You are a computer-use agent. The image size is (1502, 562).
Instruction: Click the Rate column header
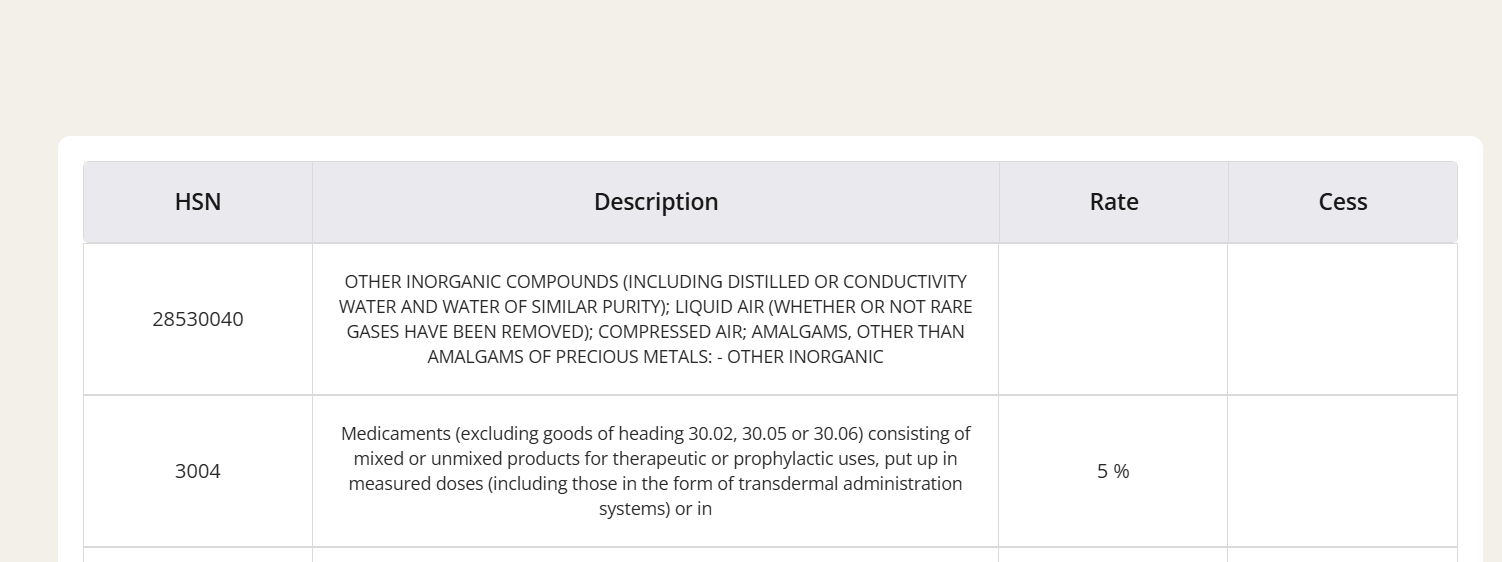(1114, 202)
